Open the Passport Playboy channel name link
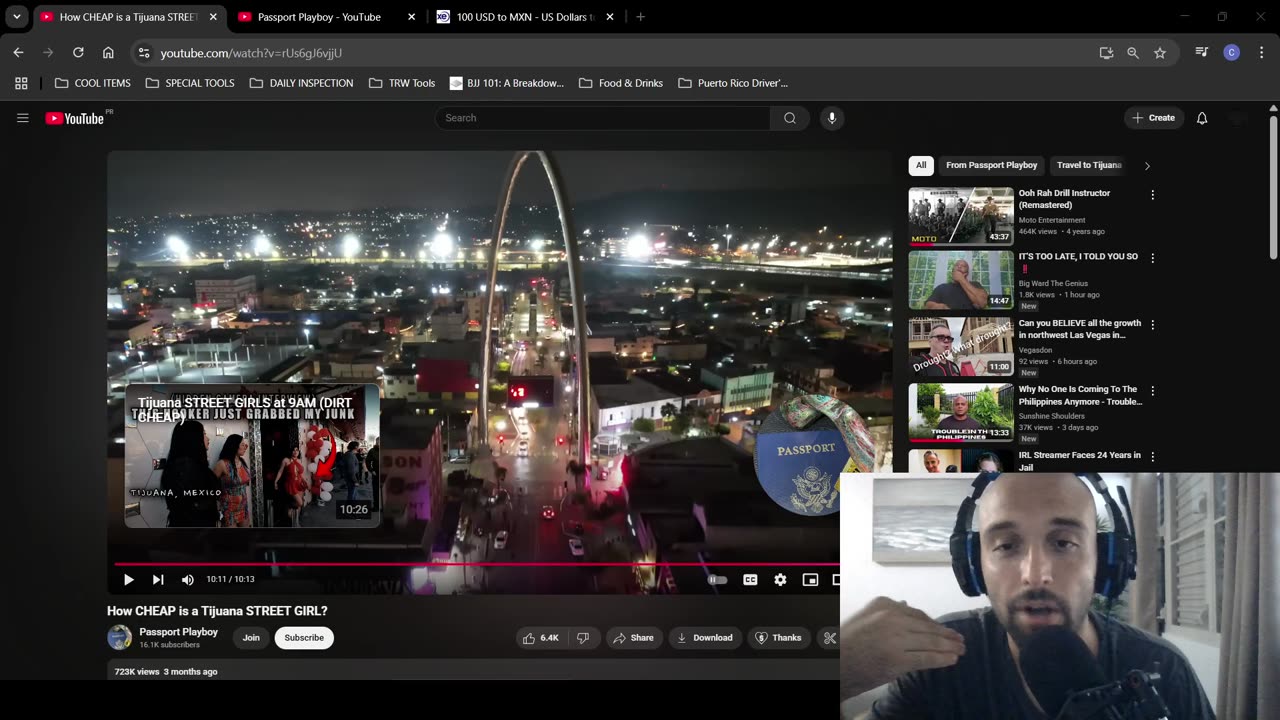This screenshot has height=720, width=1280. [178, 632]
